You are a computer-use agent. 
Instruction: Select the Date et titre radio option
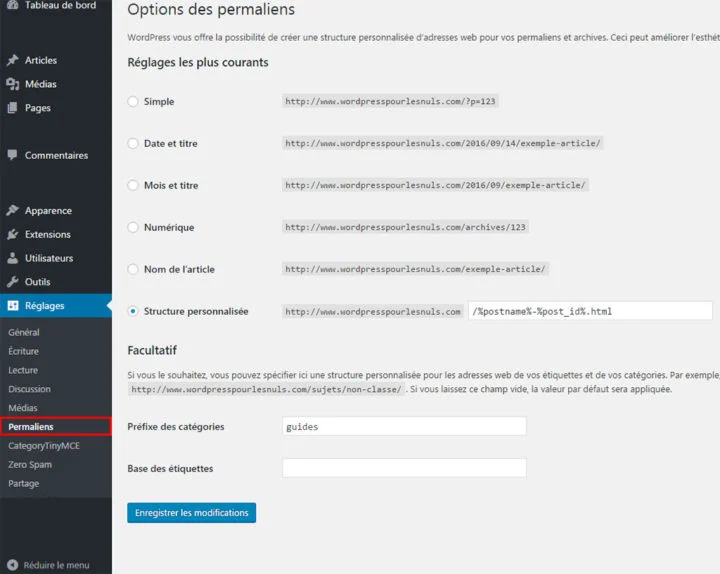(x=133, y=143)
